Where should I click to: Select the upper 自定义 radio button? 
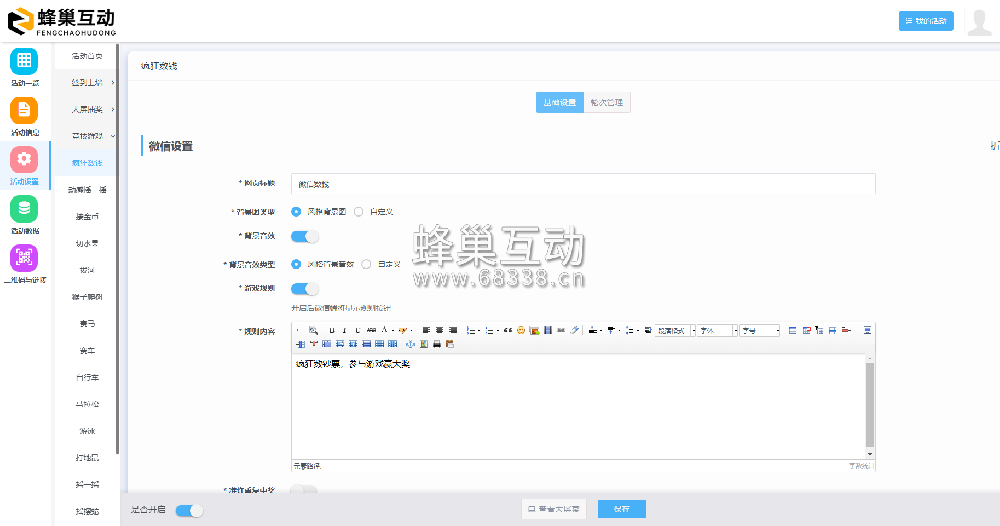pos(359,212)
